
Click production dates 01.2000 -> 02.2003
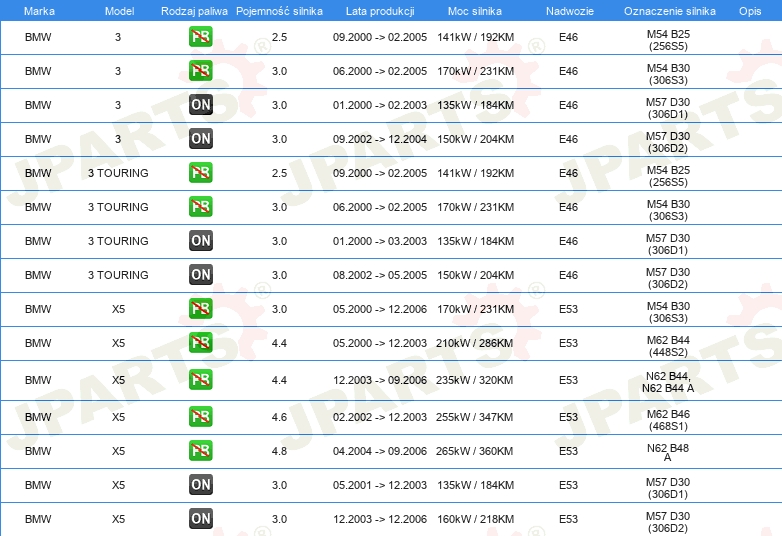pyautogui.click(x=380, y=105)
